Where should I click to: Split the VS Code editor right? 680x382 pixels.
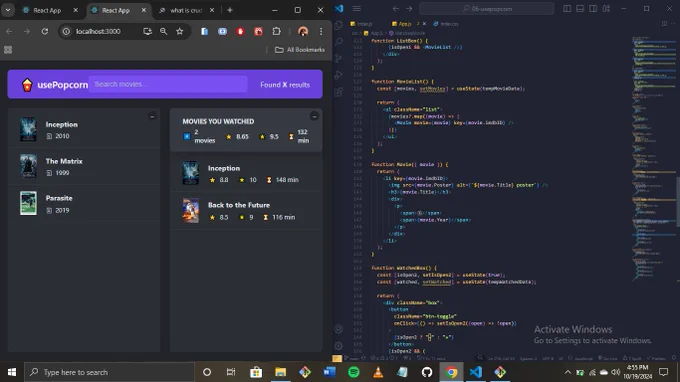coord(664,24)
